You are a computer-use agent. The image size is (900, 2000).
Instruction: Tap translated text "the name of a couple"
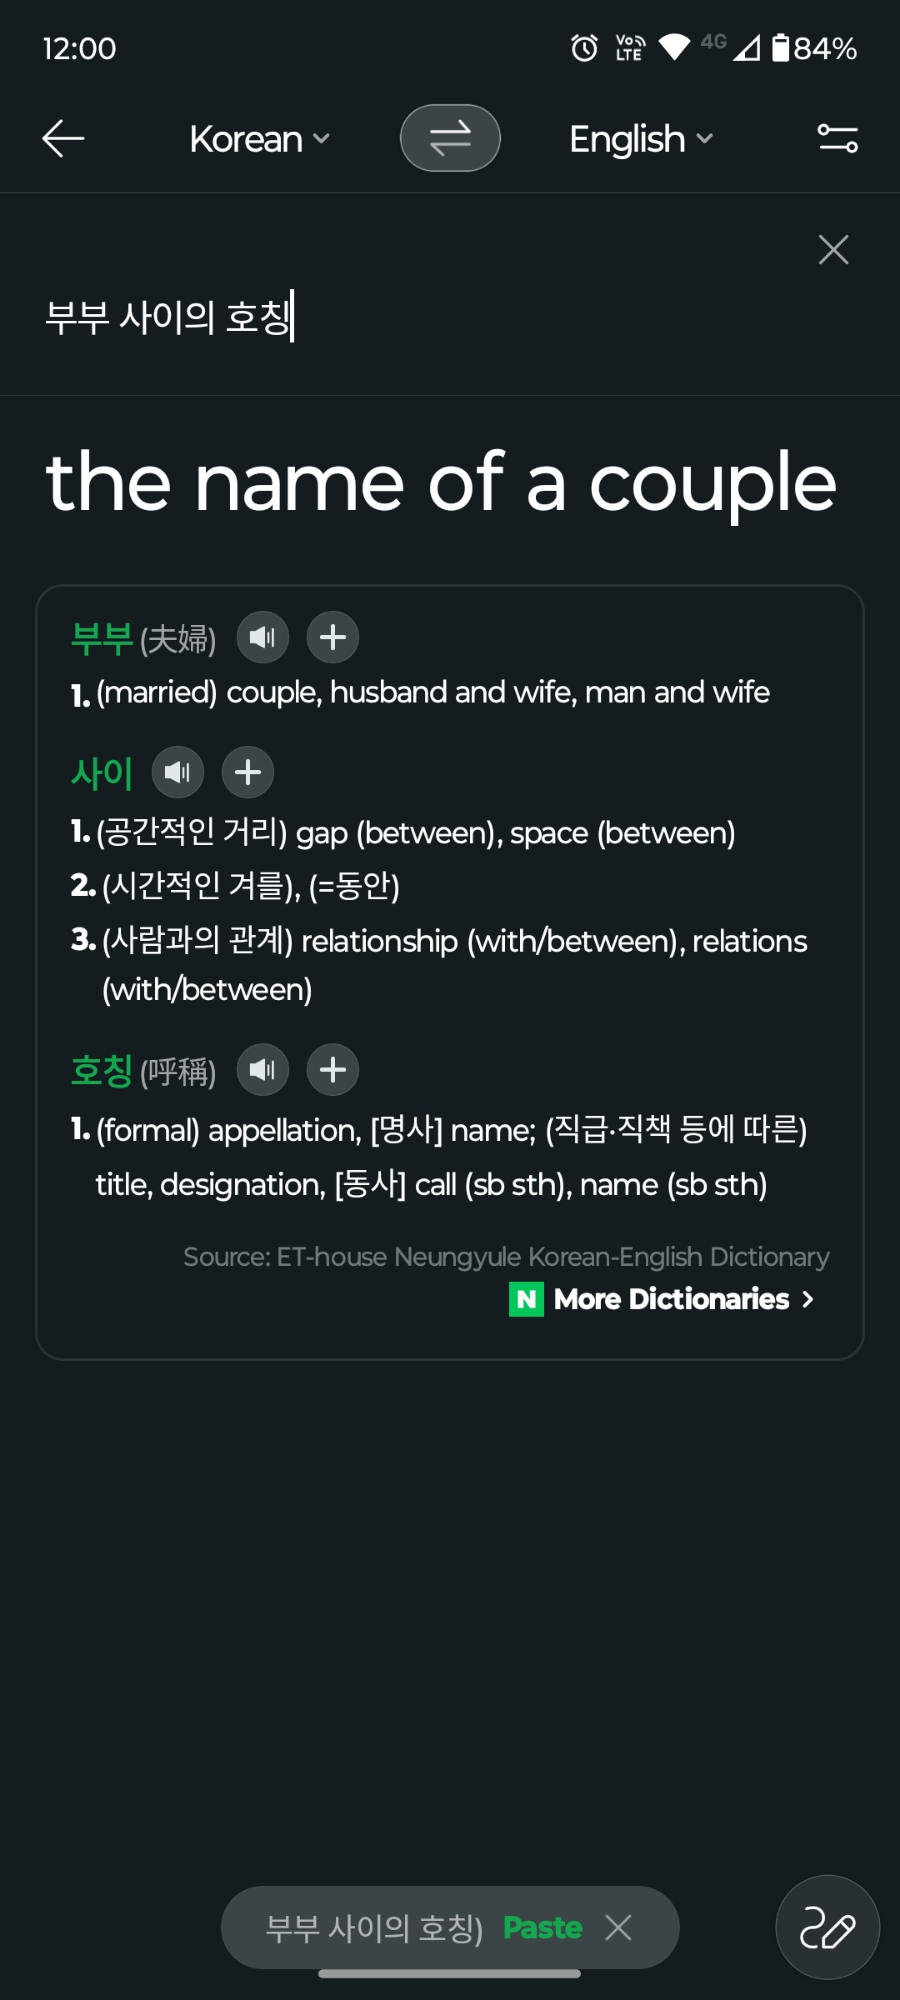441,482
